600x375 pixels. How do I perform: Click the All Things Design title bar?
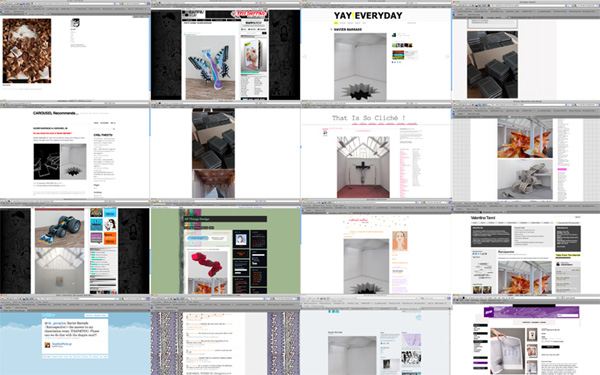225,219
